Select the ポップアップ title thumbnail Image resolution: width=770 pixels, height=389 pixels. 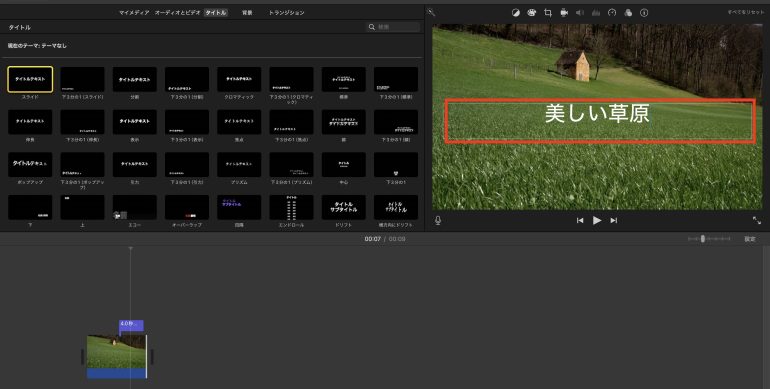(x=30, y=165)
